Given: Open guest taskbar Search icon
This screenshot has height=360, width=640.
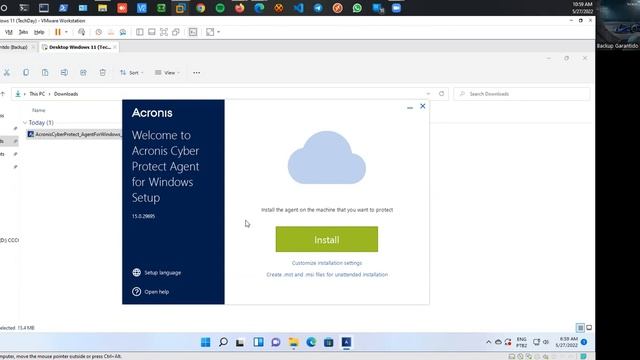Looking at the screenshot, I should pyautogui.click(x=223, y=342).
